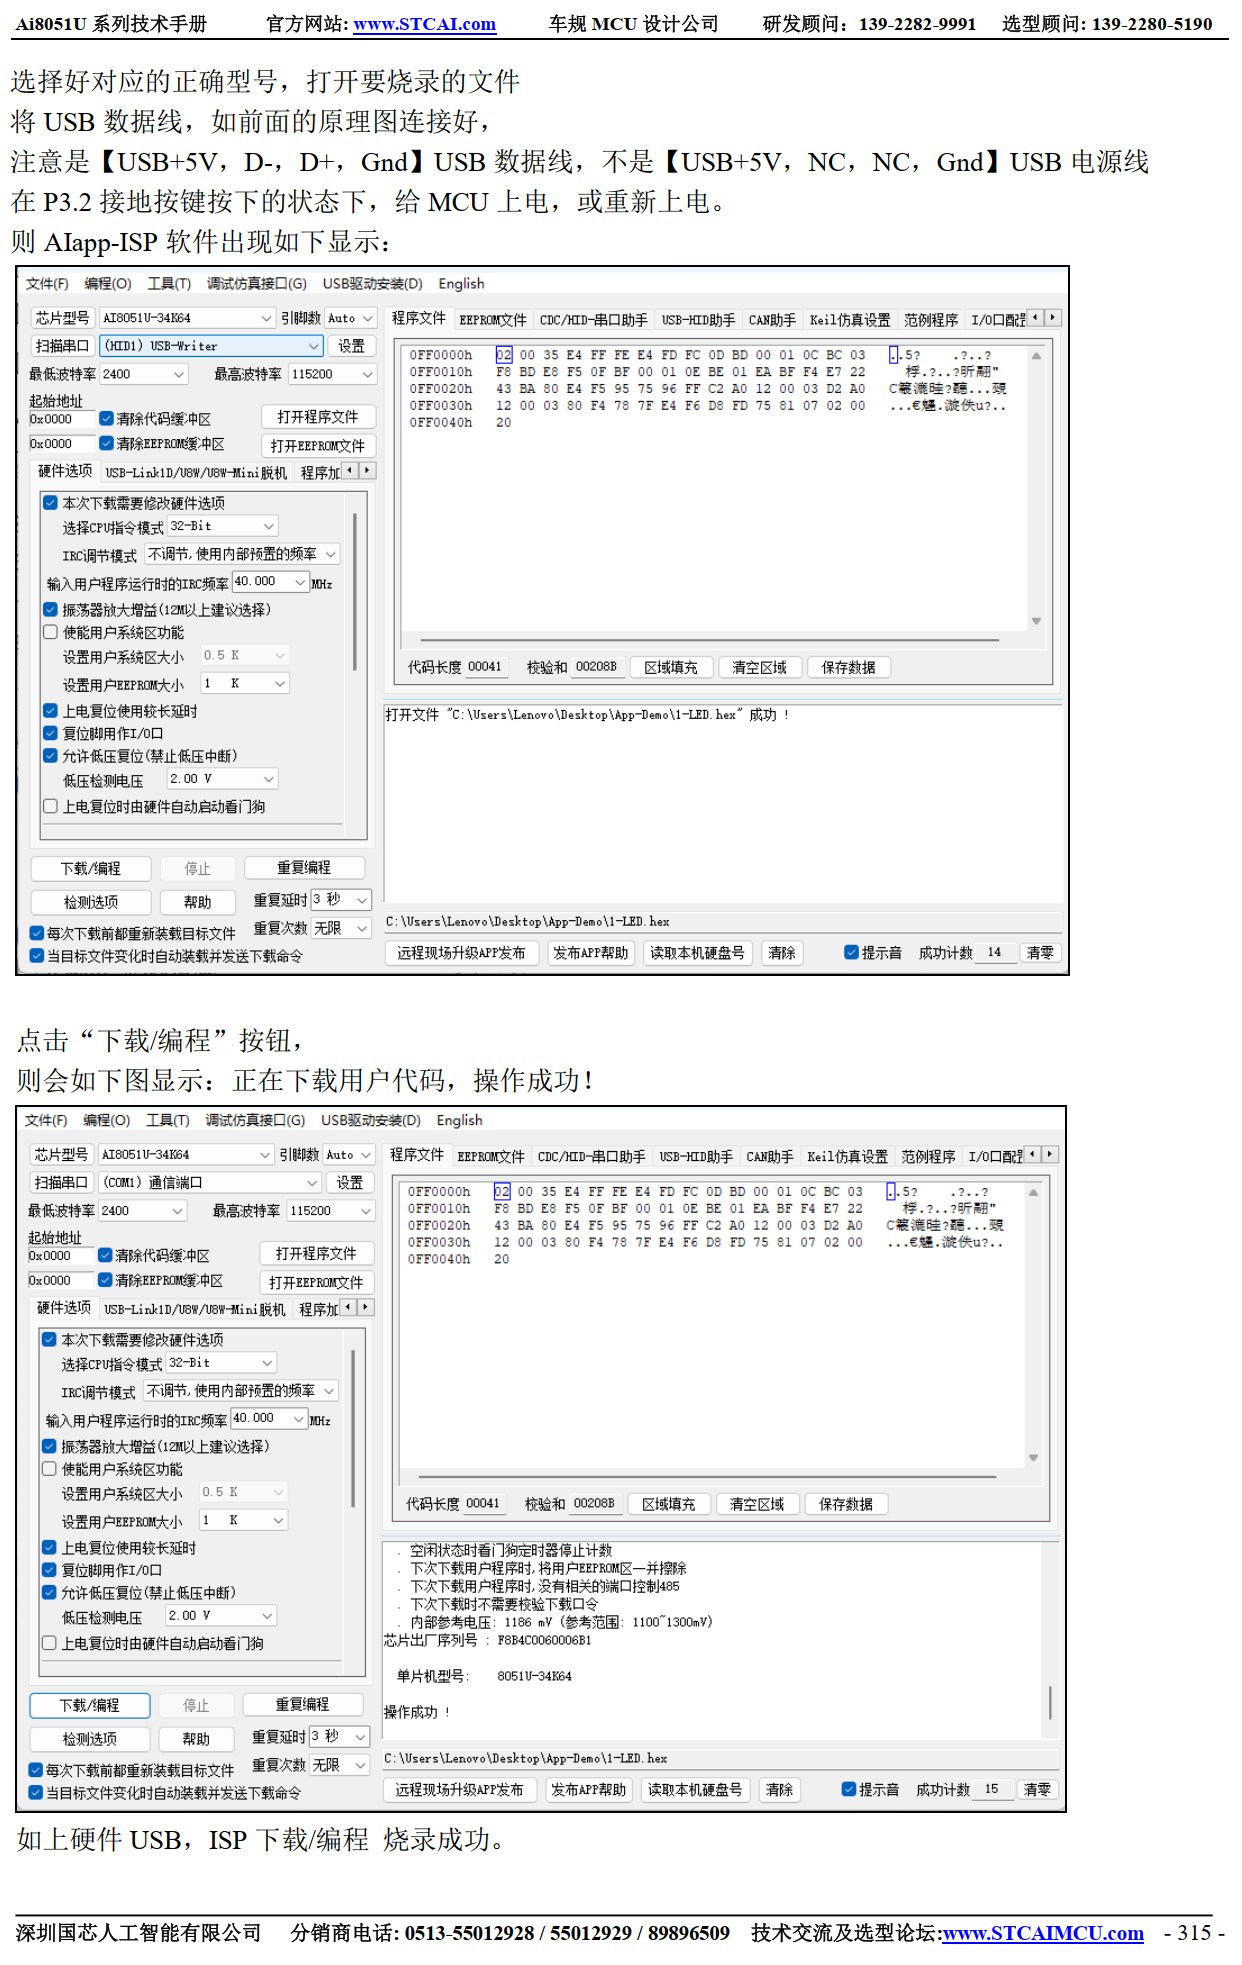Switch to CDC/HID-串口助手 tab in first screenshot
Viewport: 1242px width, 1965px height.
(x=594, y=320)
